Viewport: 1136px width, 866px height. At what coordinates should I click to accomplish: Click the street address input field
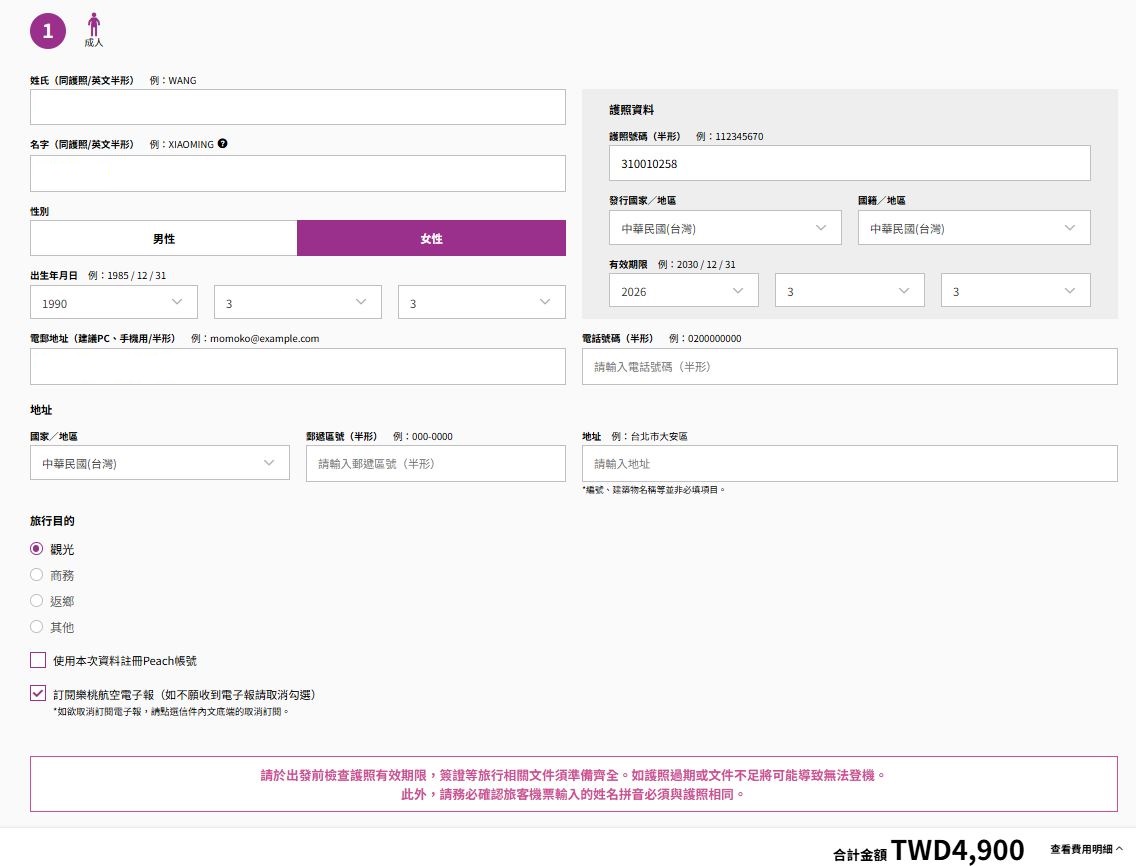(850, 463)
